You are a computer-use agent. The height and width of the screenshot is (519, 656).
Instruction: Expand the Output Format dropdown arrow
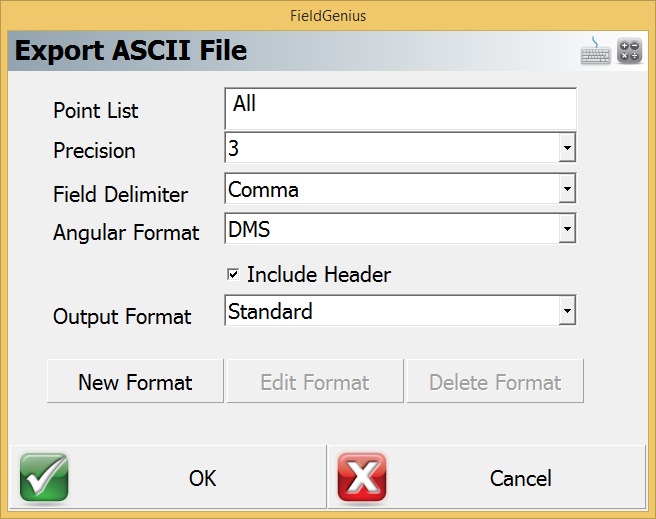click(x=567, y=312)
